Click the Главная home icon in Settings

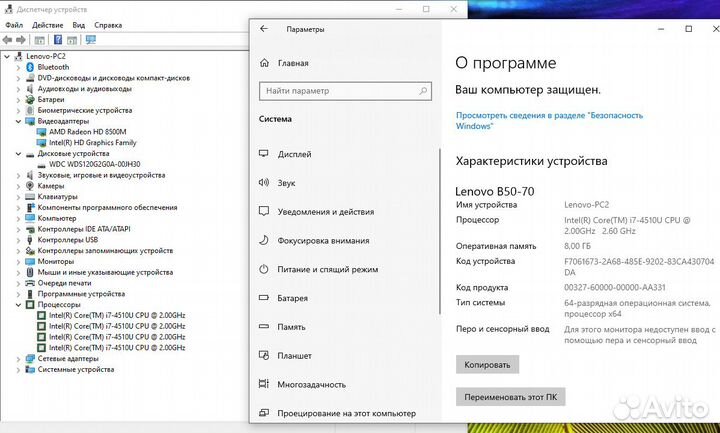coord(264,63)
